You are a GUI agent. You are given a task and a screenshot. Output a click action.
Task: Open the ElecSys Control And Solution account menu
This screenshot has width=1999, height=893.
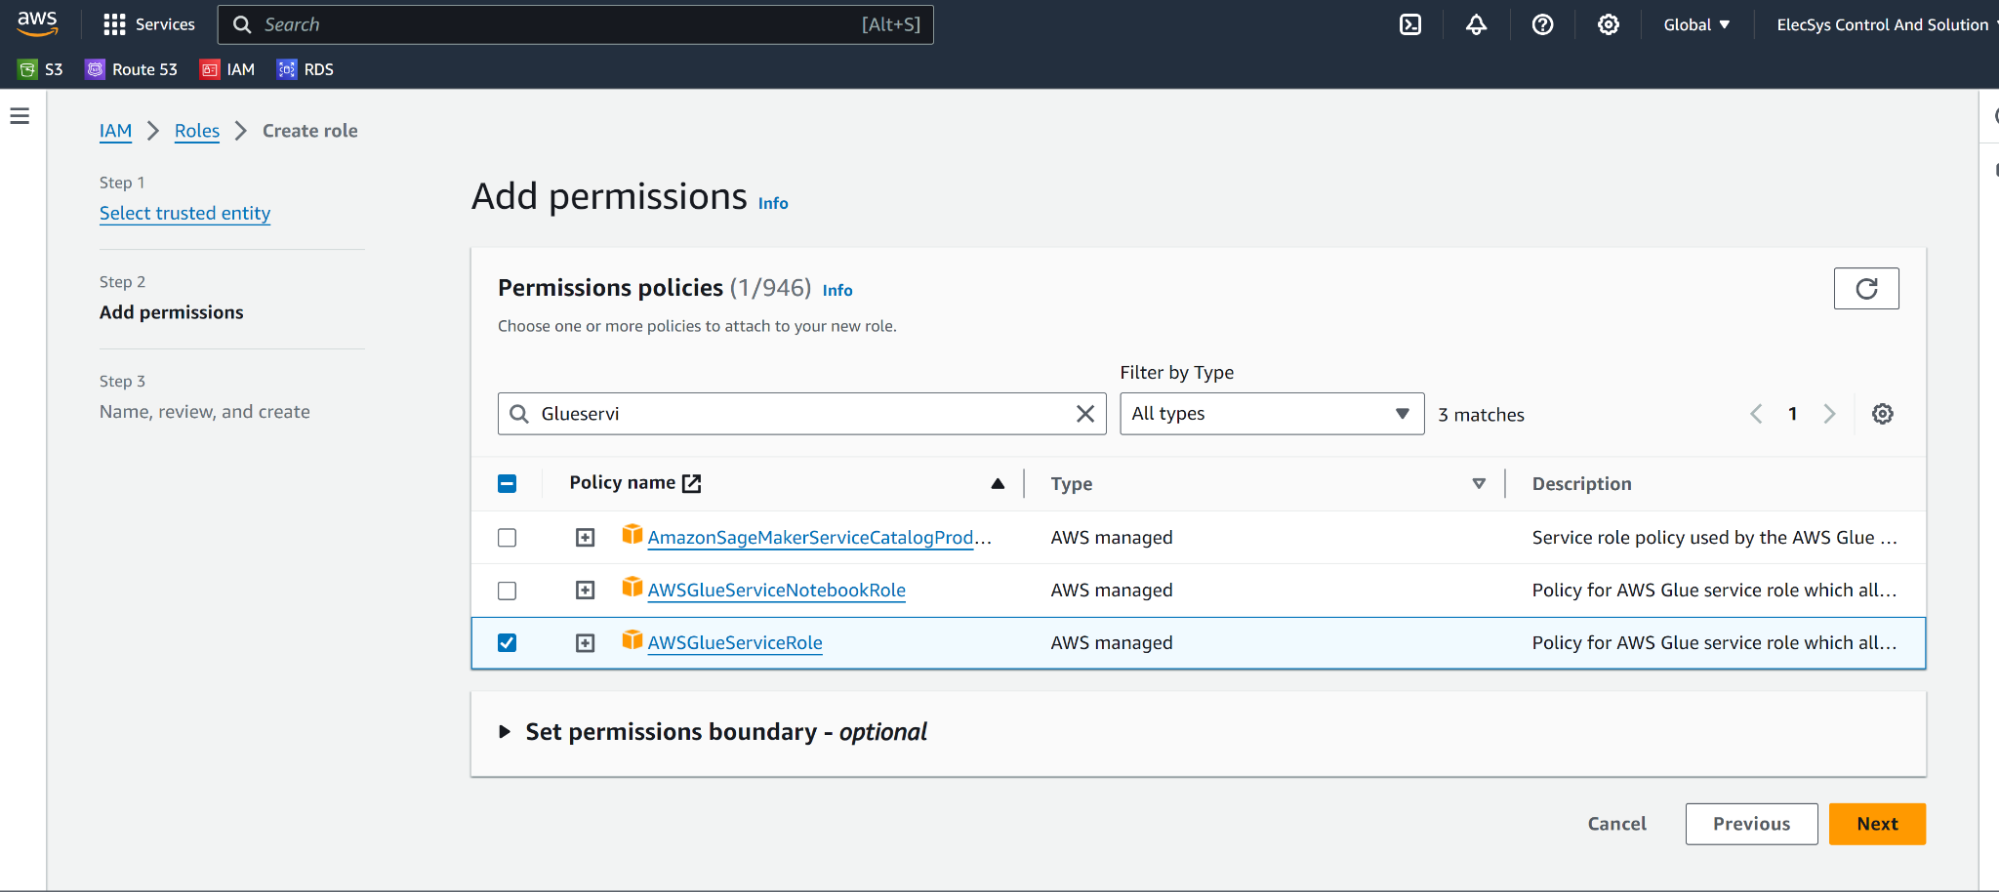1886,24
